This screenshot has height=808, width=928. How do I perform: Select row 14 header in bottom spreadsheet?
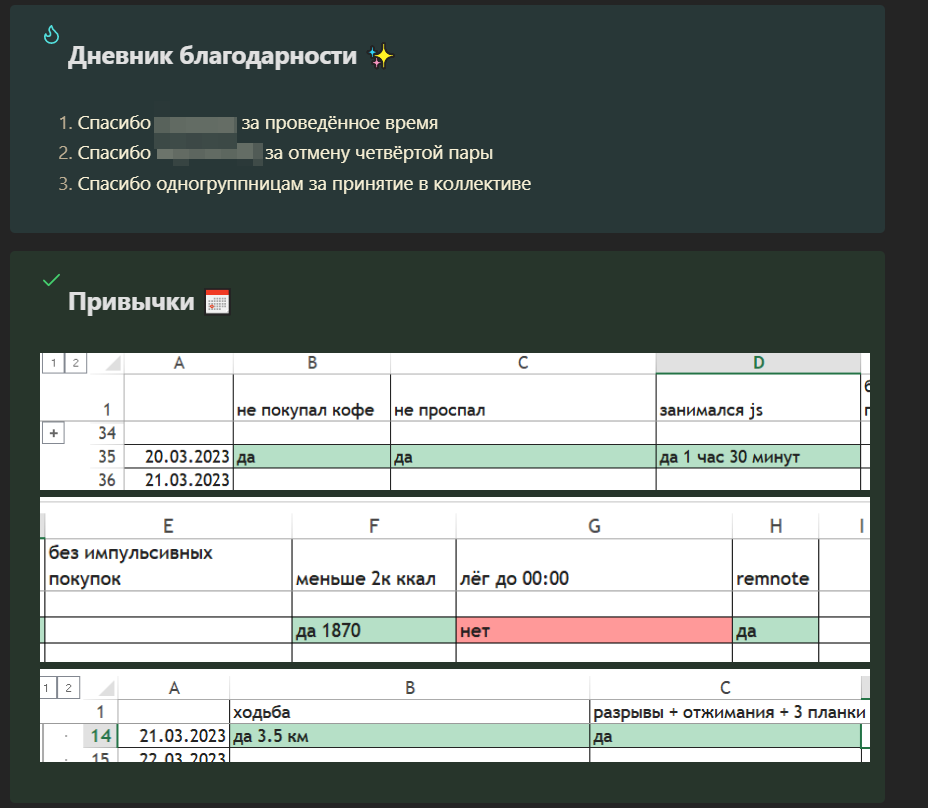click(100, 736)
